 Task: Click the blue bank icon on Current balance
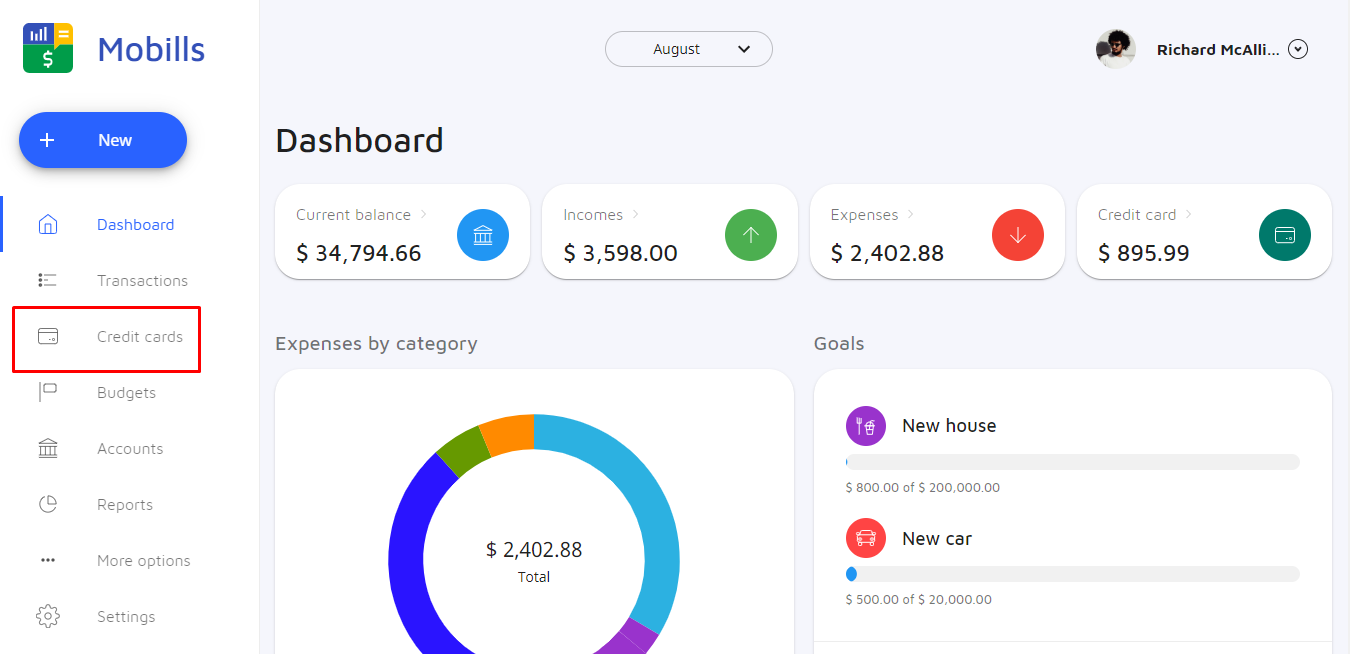click(x=483, y=235)
